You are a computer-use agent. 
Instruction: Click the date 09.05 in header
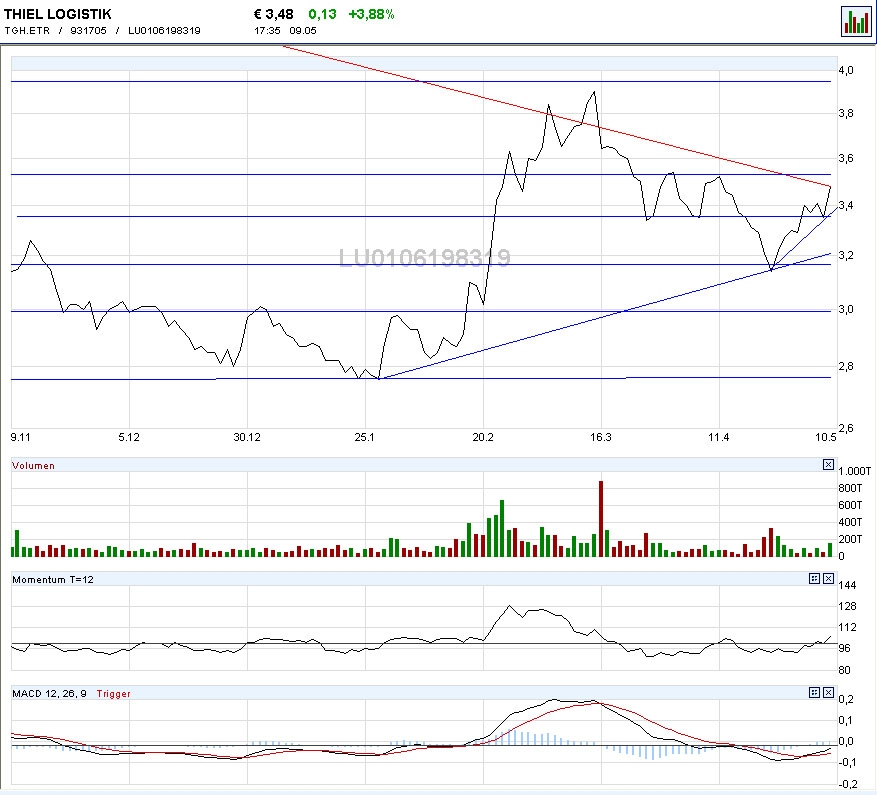coord(303,31)
